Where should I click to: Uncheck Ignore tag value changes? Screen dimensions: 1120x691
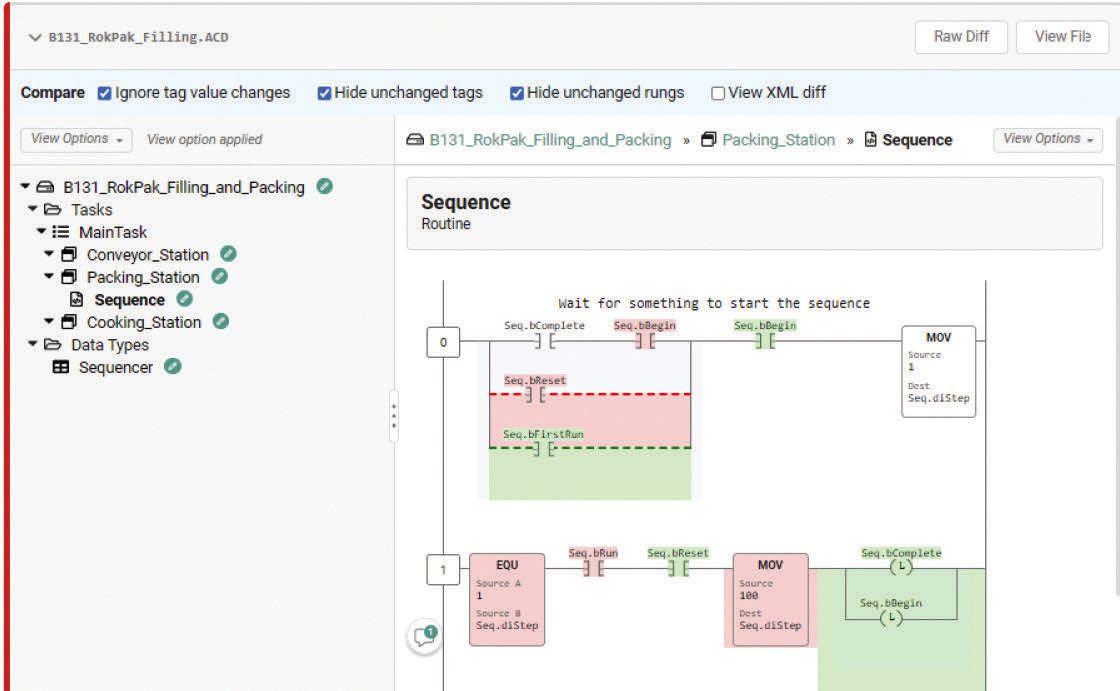pos(105,93)
